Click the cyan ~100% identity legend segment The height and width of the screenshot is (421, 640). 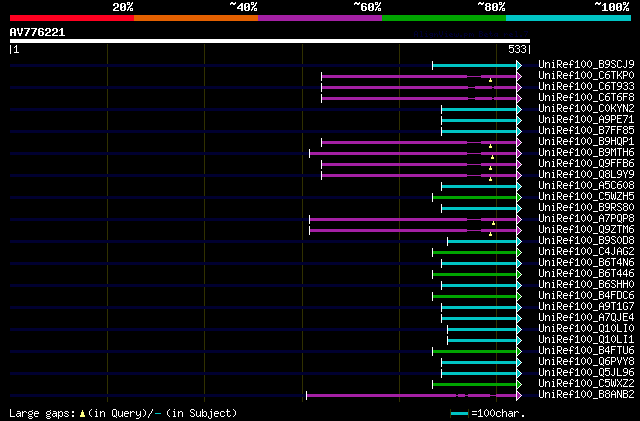point(568,18)
